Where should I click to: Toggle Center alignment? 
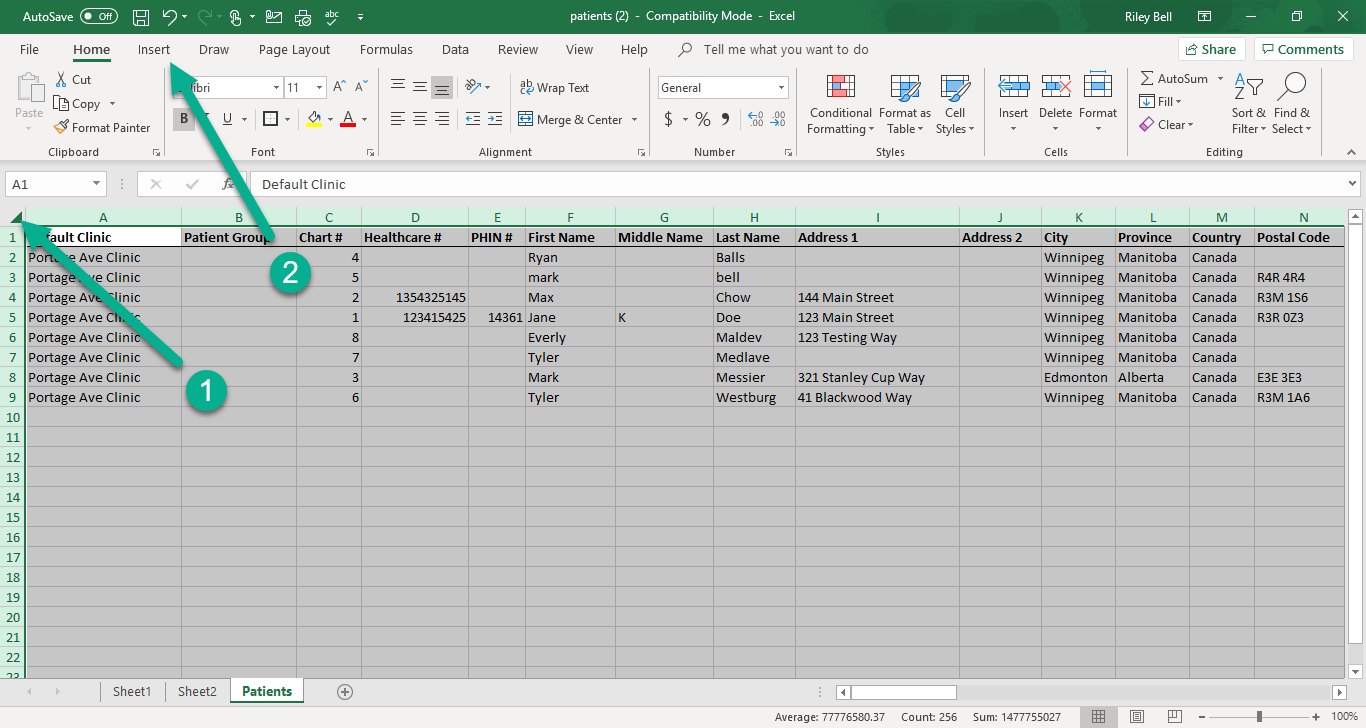click(420, 119)
